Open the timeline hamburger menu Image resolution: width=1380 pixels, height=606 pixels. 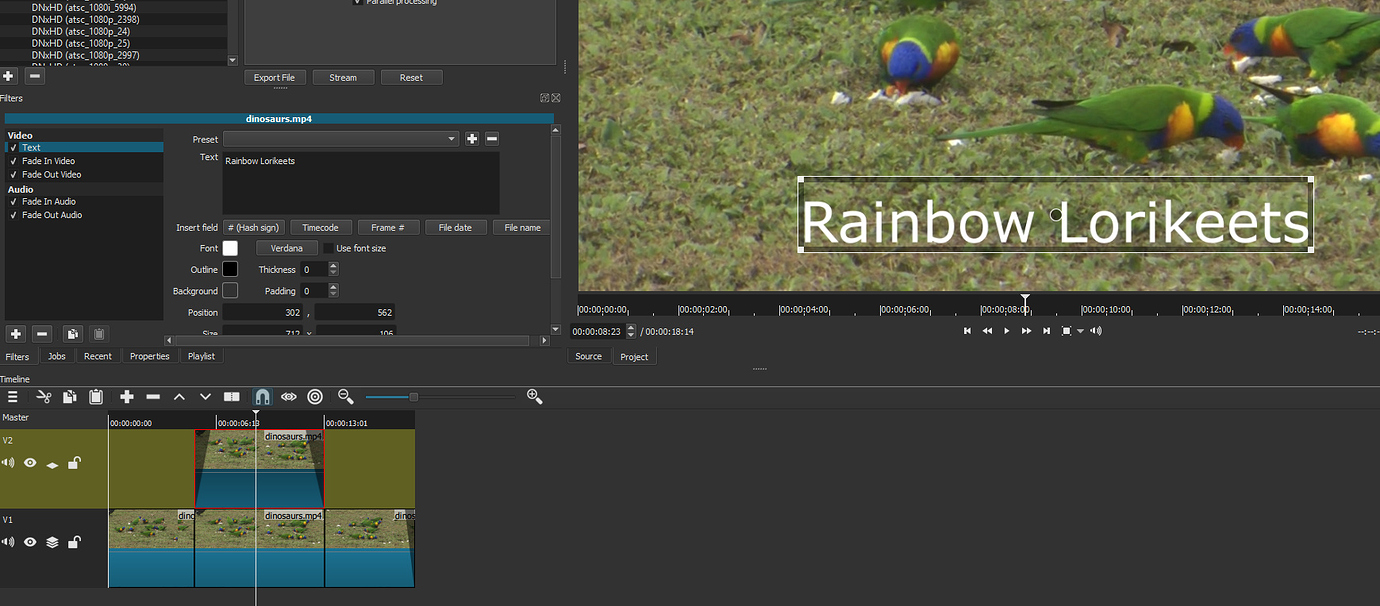[x=13, y=397]
